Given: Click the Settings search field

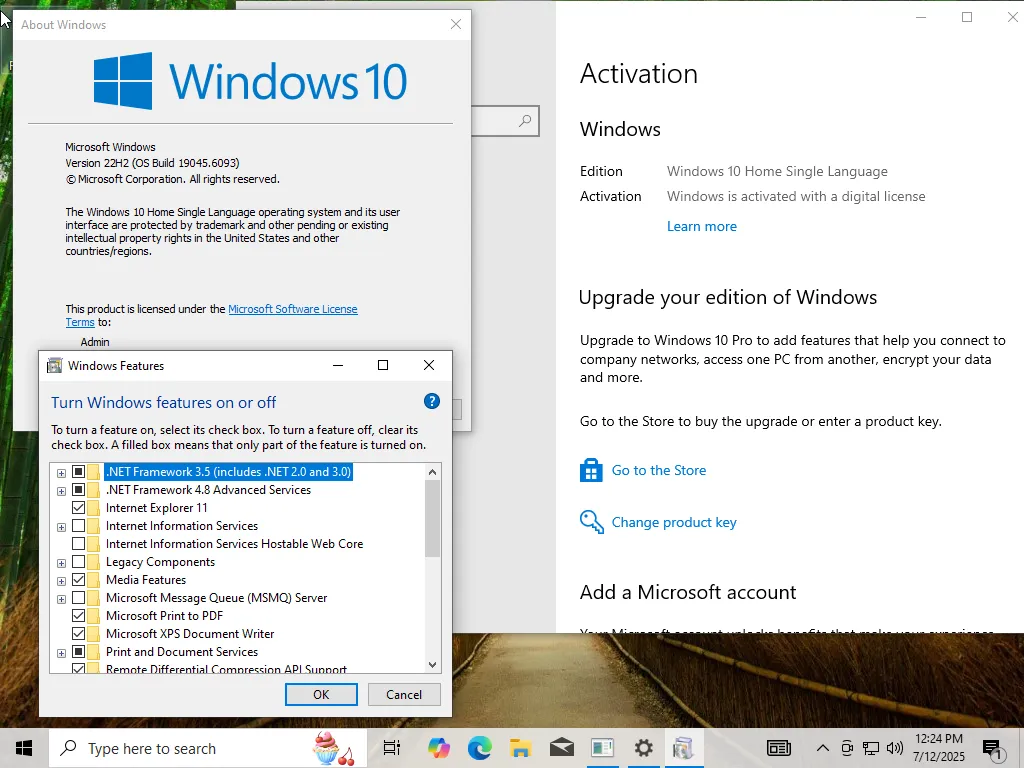Looking at the screenshot, I should (505, 121).
